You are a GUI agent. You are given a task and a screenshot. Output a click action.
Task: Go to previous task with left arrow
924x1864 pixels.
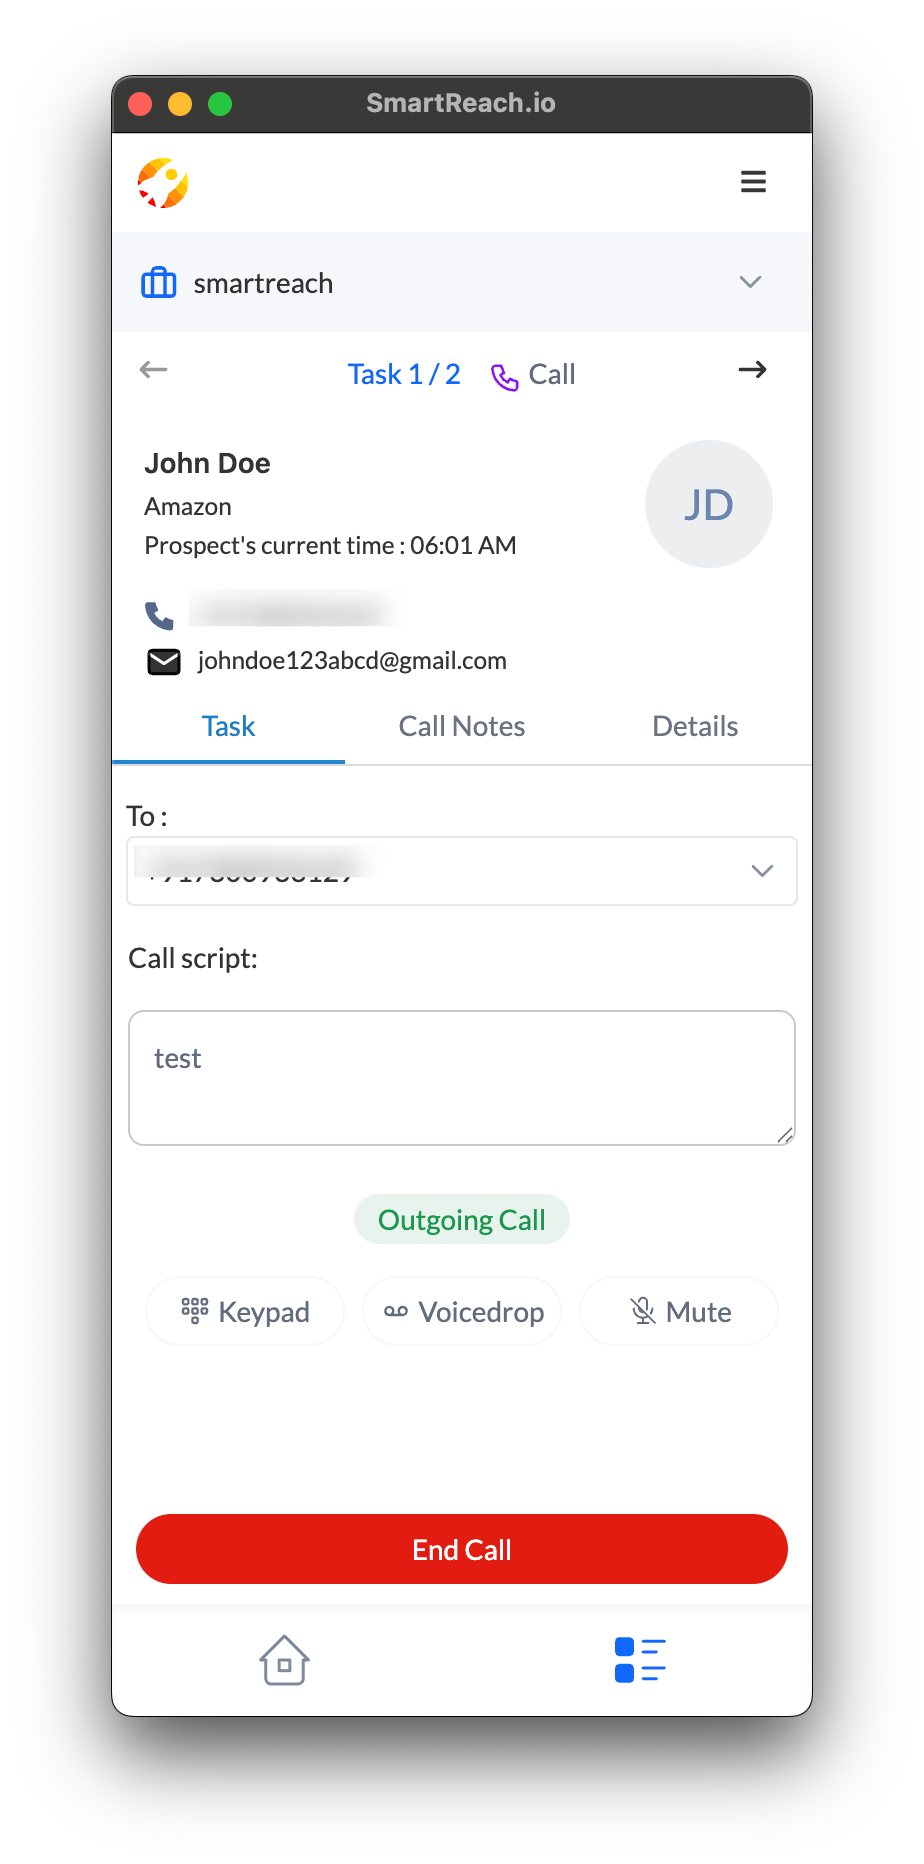[153, 370]
